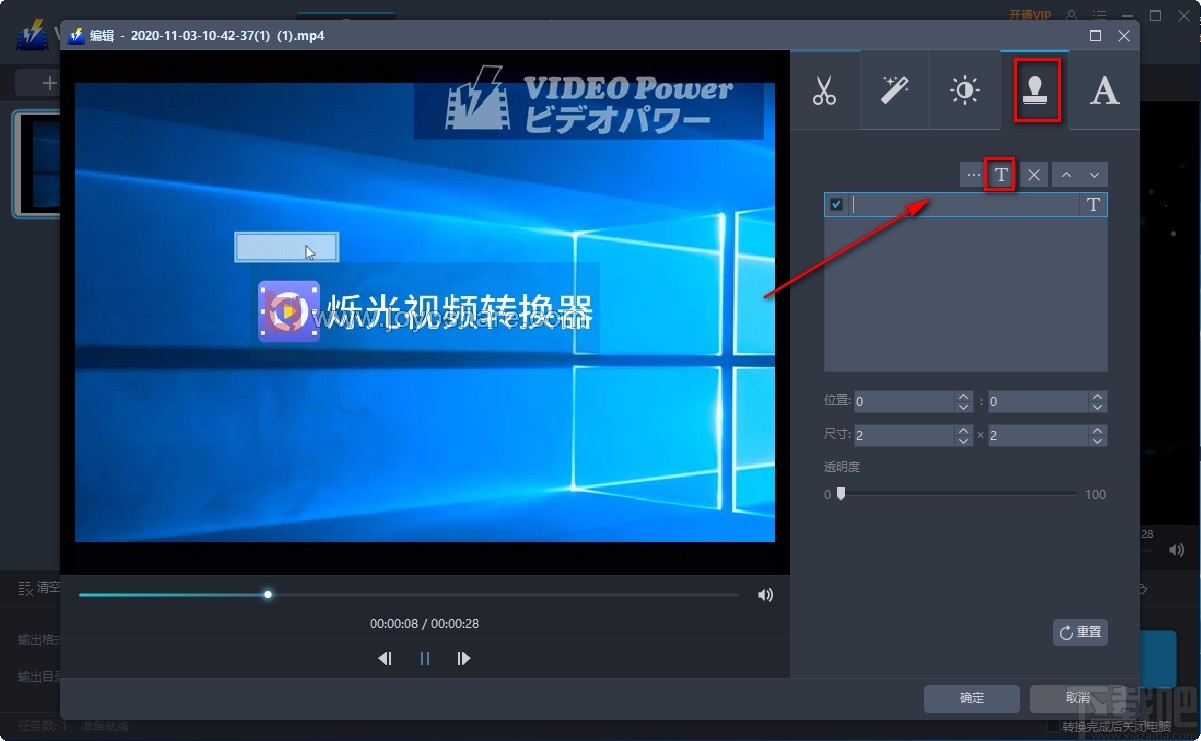1201x741 pixels.
Task: Add a text watermark using the T icon
Action: click(x=1000, y=174)
